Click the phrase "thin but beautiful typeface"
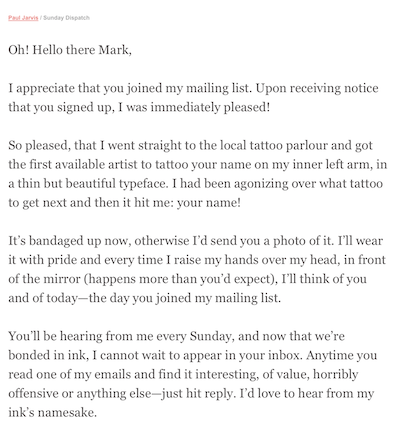 pos(92,184)
